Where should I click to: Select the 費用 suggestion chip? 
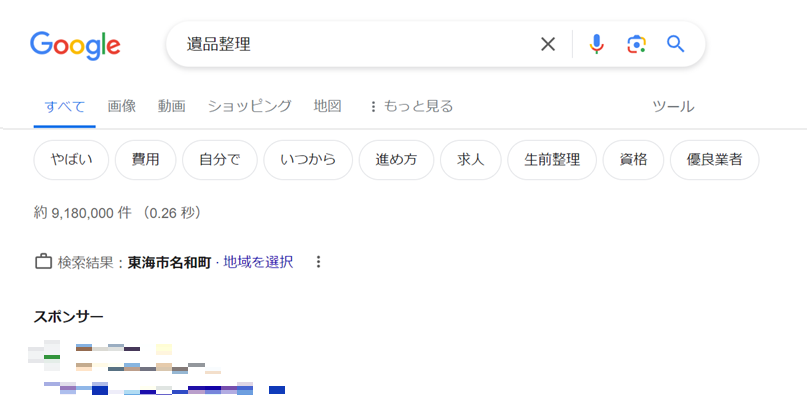pyautogui.click(x=146, y=160)
